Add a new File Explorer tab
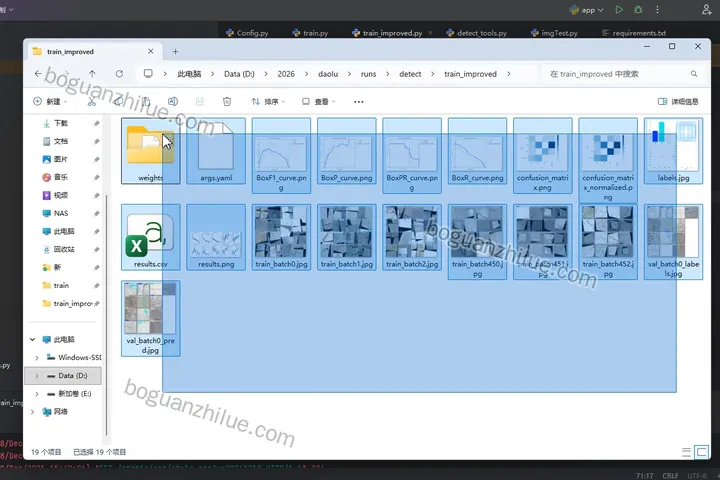The height and width of the screenshot is (480, 720). 175,51
